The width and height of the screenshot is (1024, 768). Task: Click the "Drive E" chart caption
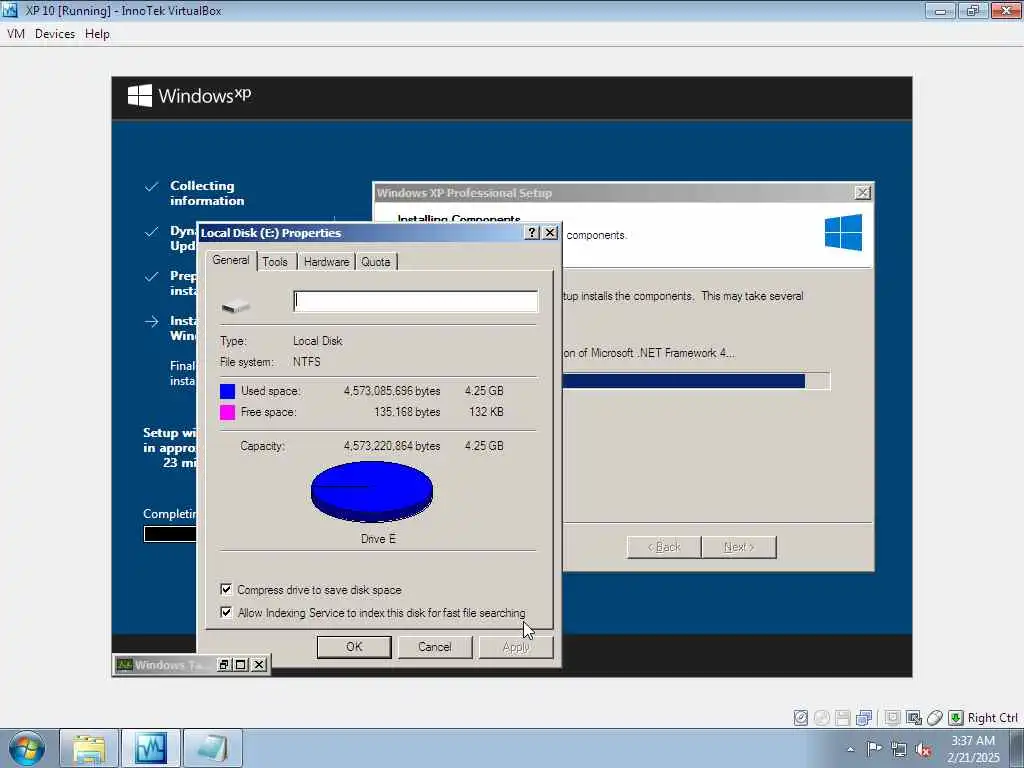[378, 539]
